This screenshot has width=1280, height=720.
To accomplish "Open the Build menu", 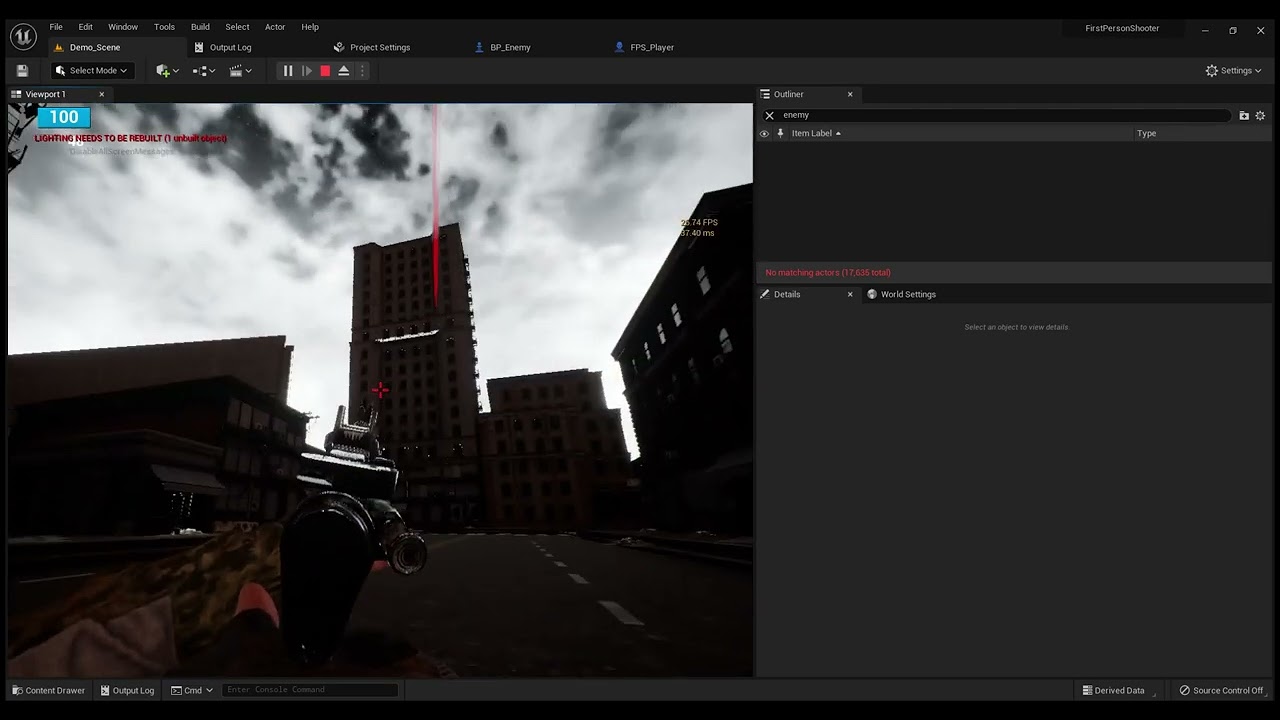I will (200, 27).
